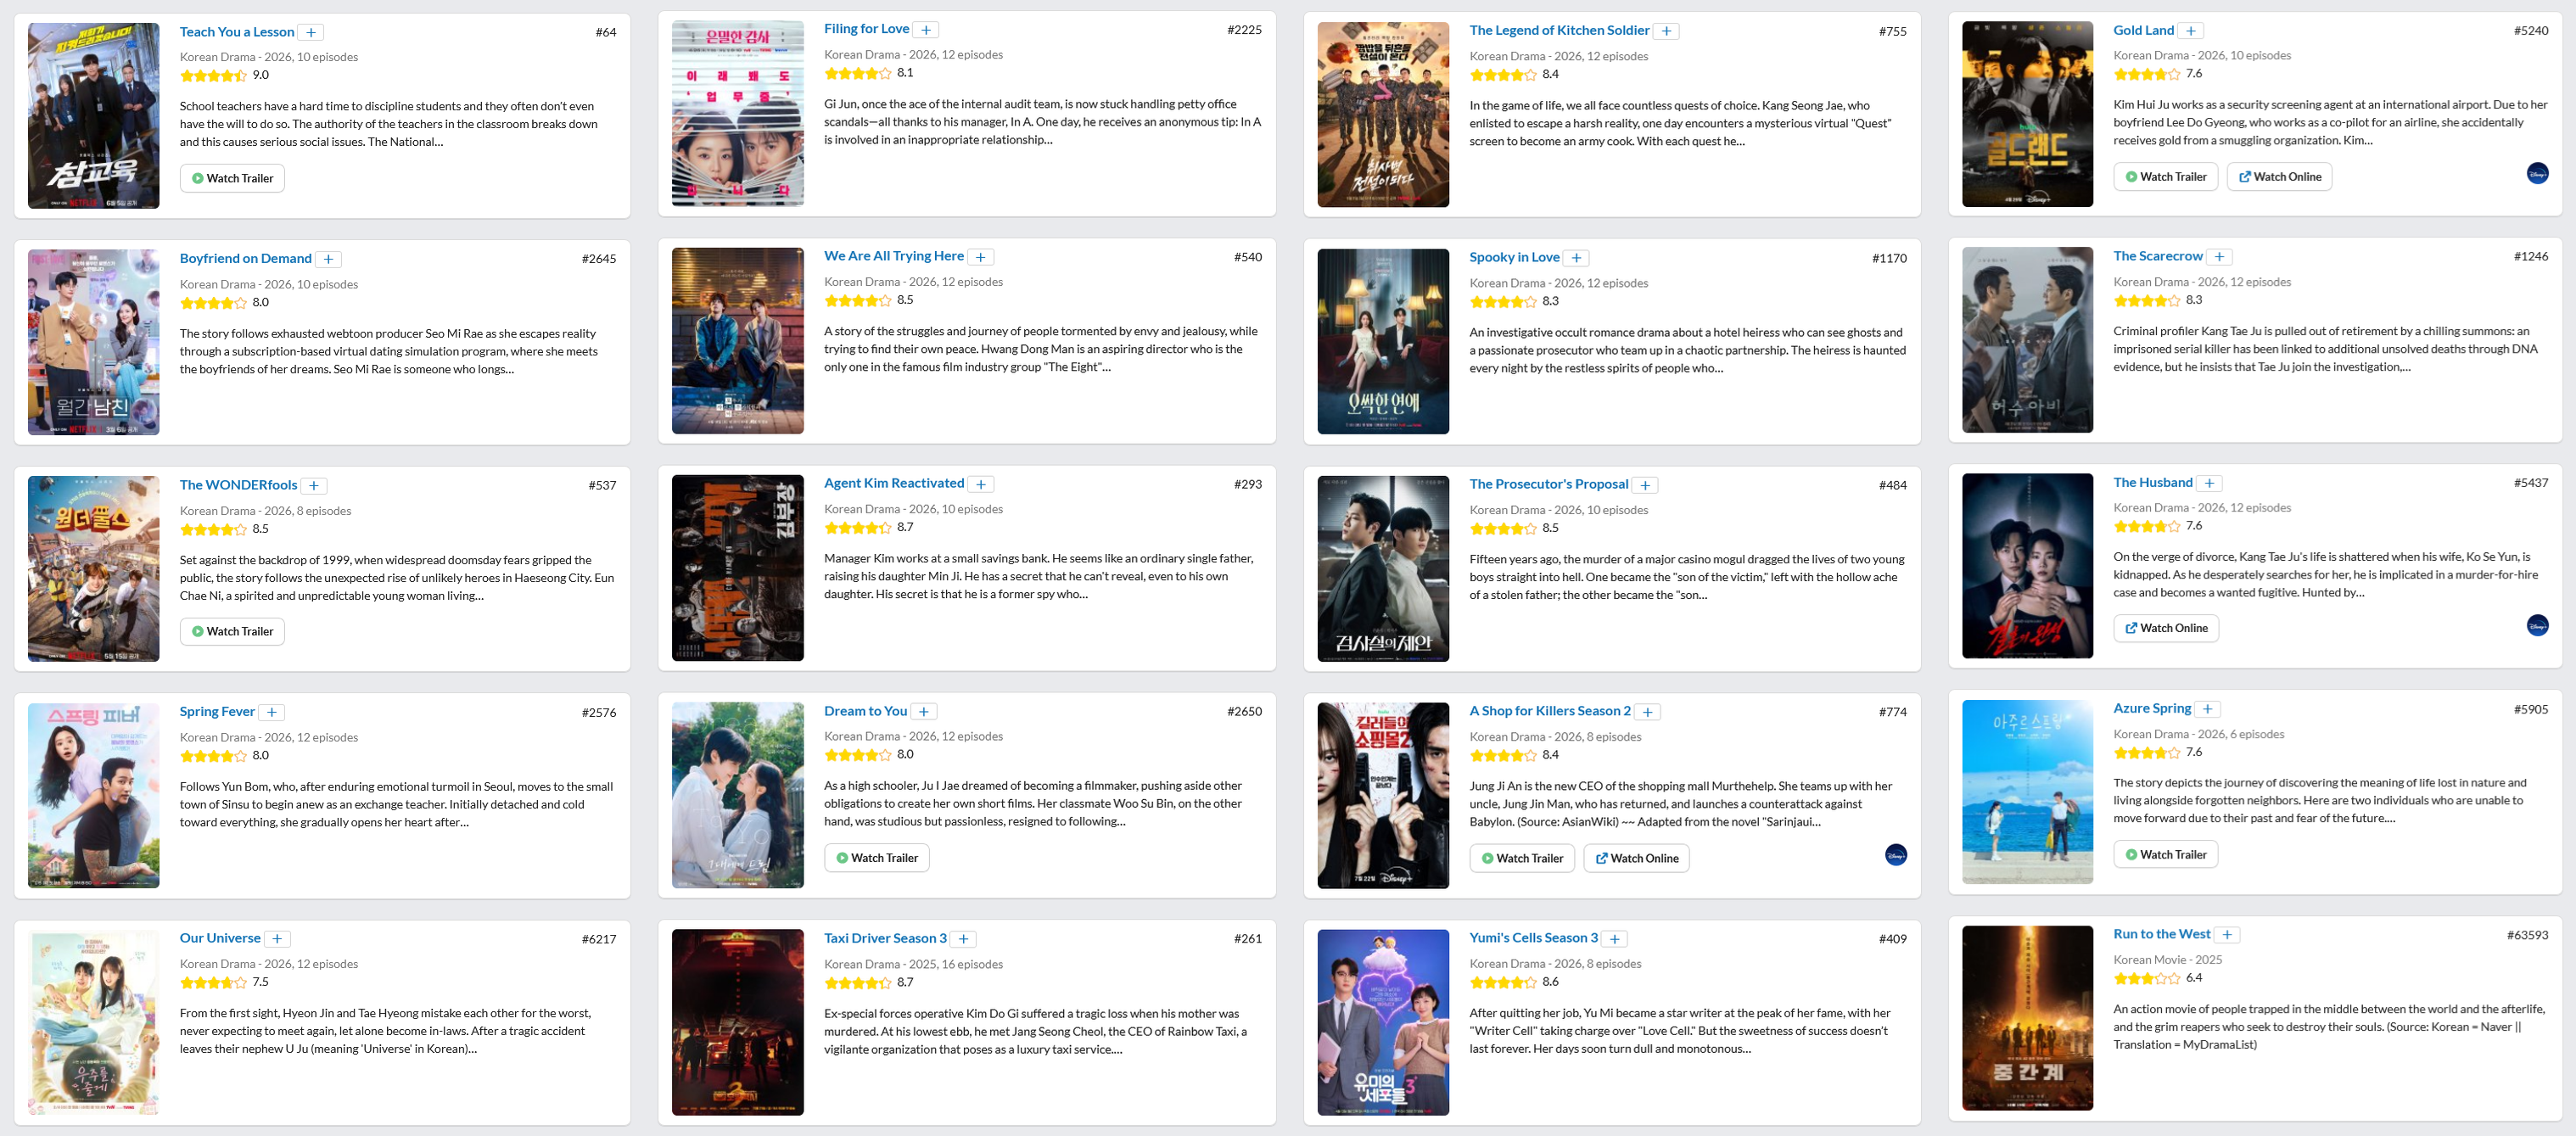Click Watch Online on The Husband card
Image resolution: width=2576 pixels, height=1136 pixels.
[2166, 629]
